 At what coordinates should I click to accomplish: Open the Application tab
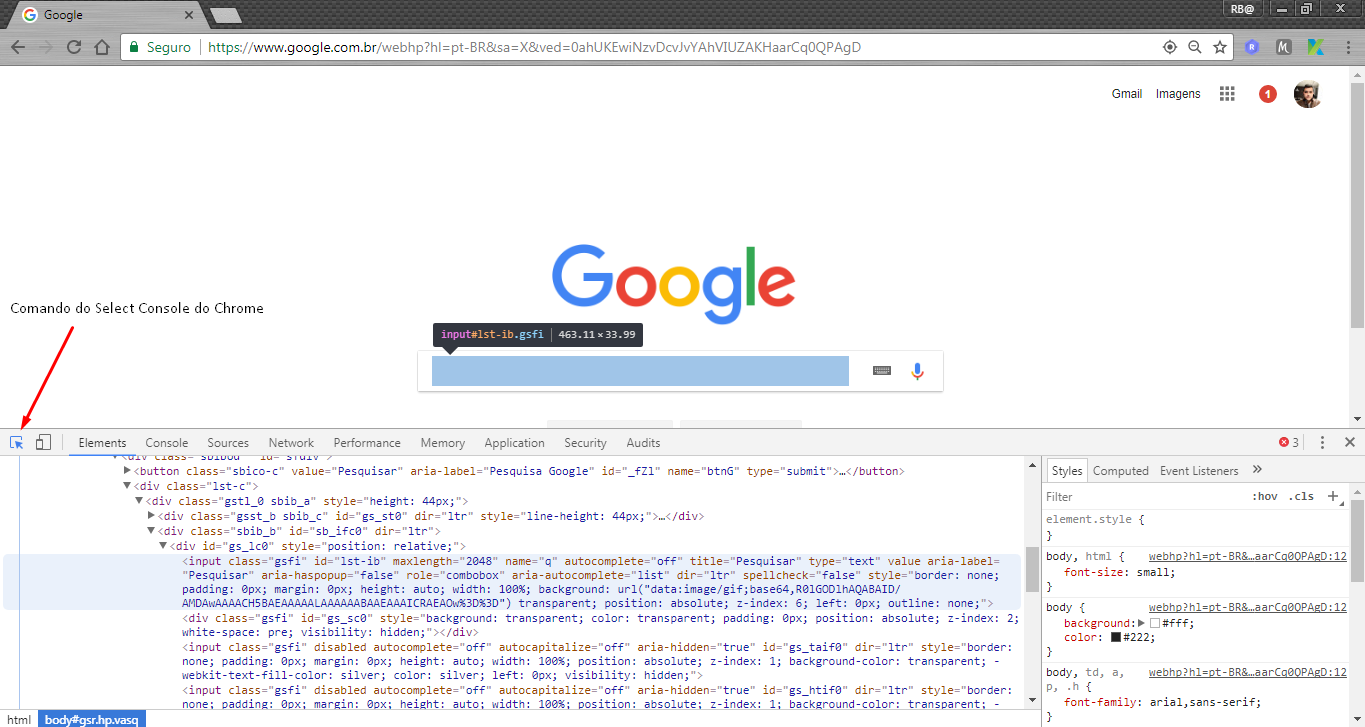pyautogui.click(x=514, y=443)
